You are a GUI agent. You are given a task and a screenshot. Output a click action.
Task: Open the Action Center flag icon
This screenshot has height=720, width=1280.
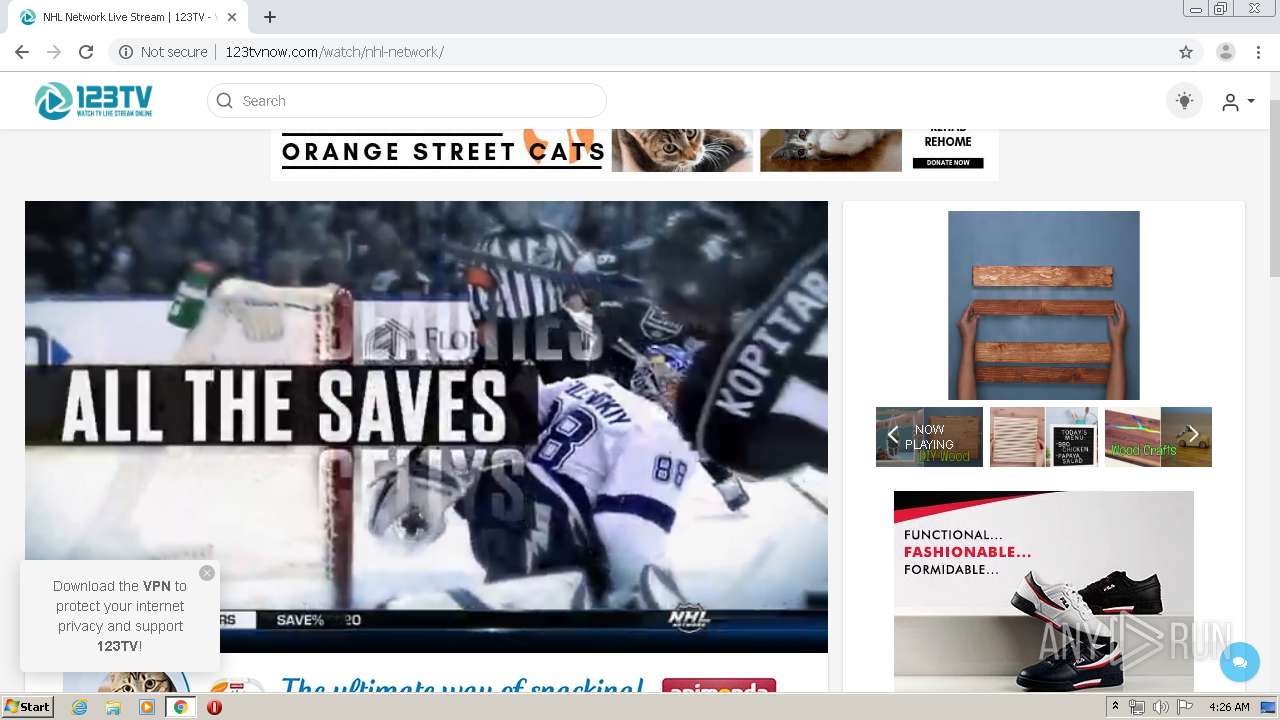coord(1185,707)
